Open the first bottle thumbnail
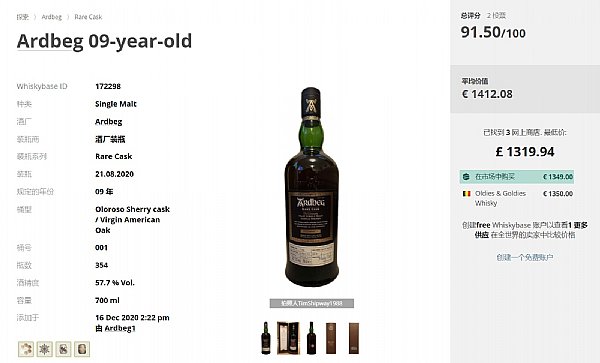Image resolution: width=600 pixels, height=363 pixels. (x=266, y=338)
